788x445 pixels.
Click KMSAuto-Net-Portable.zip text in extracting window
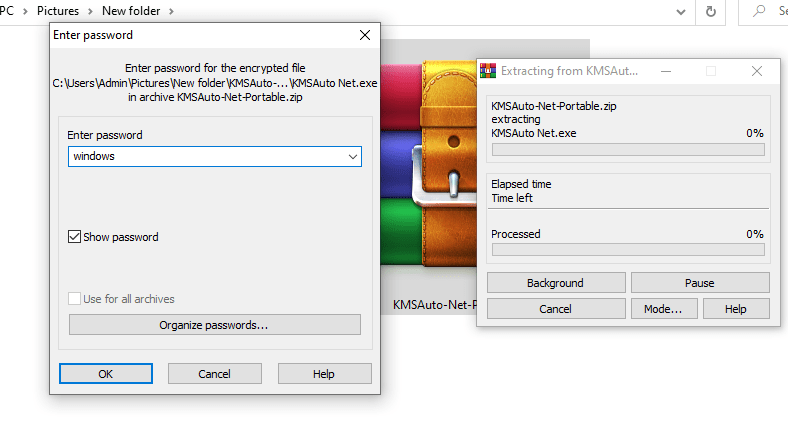click(x=554, y=106)
